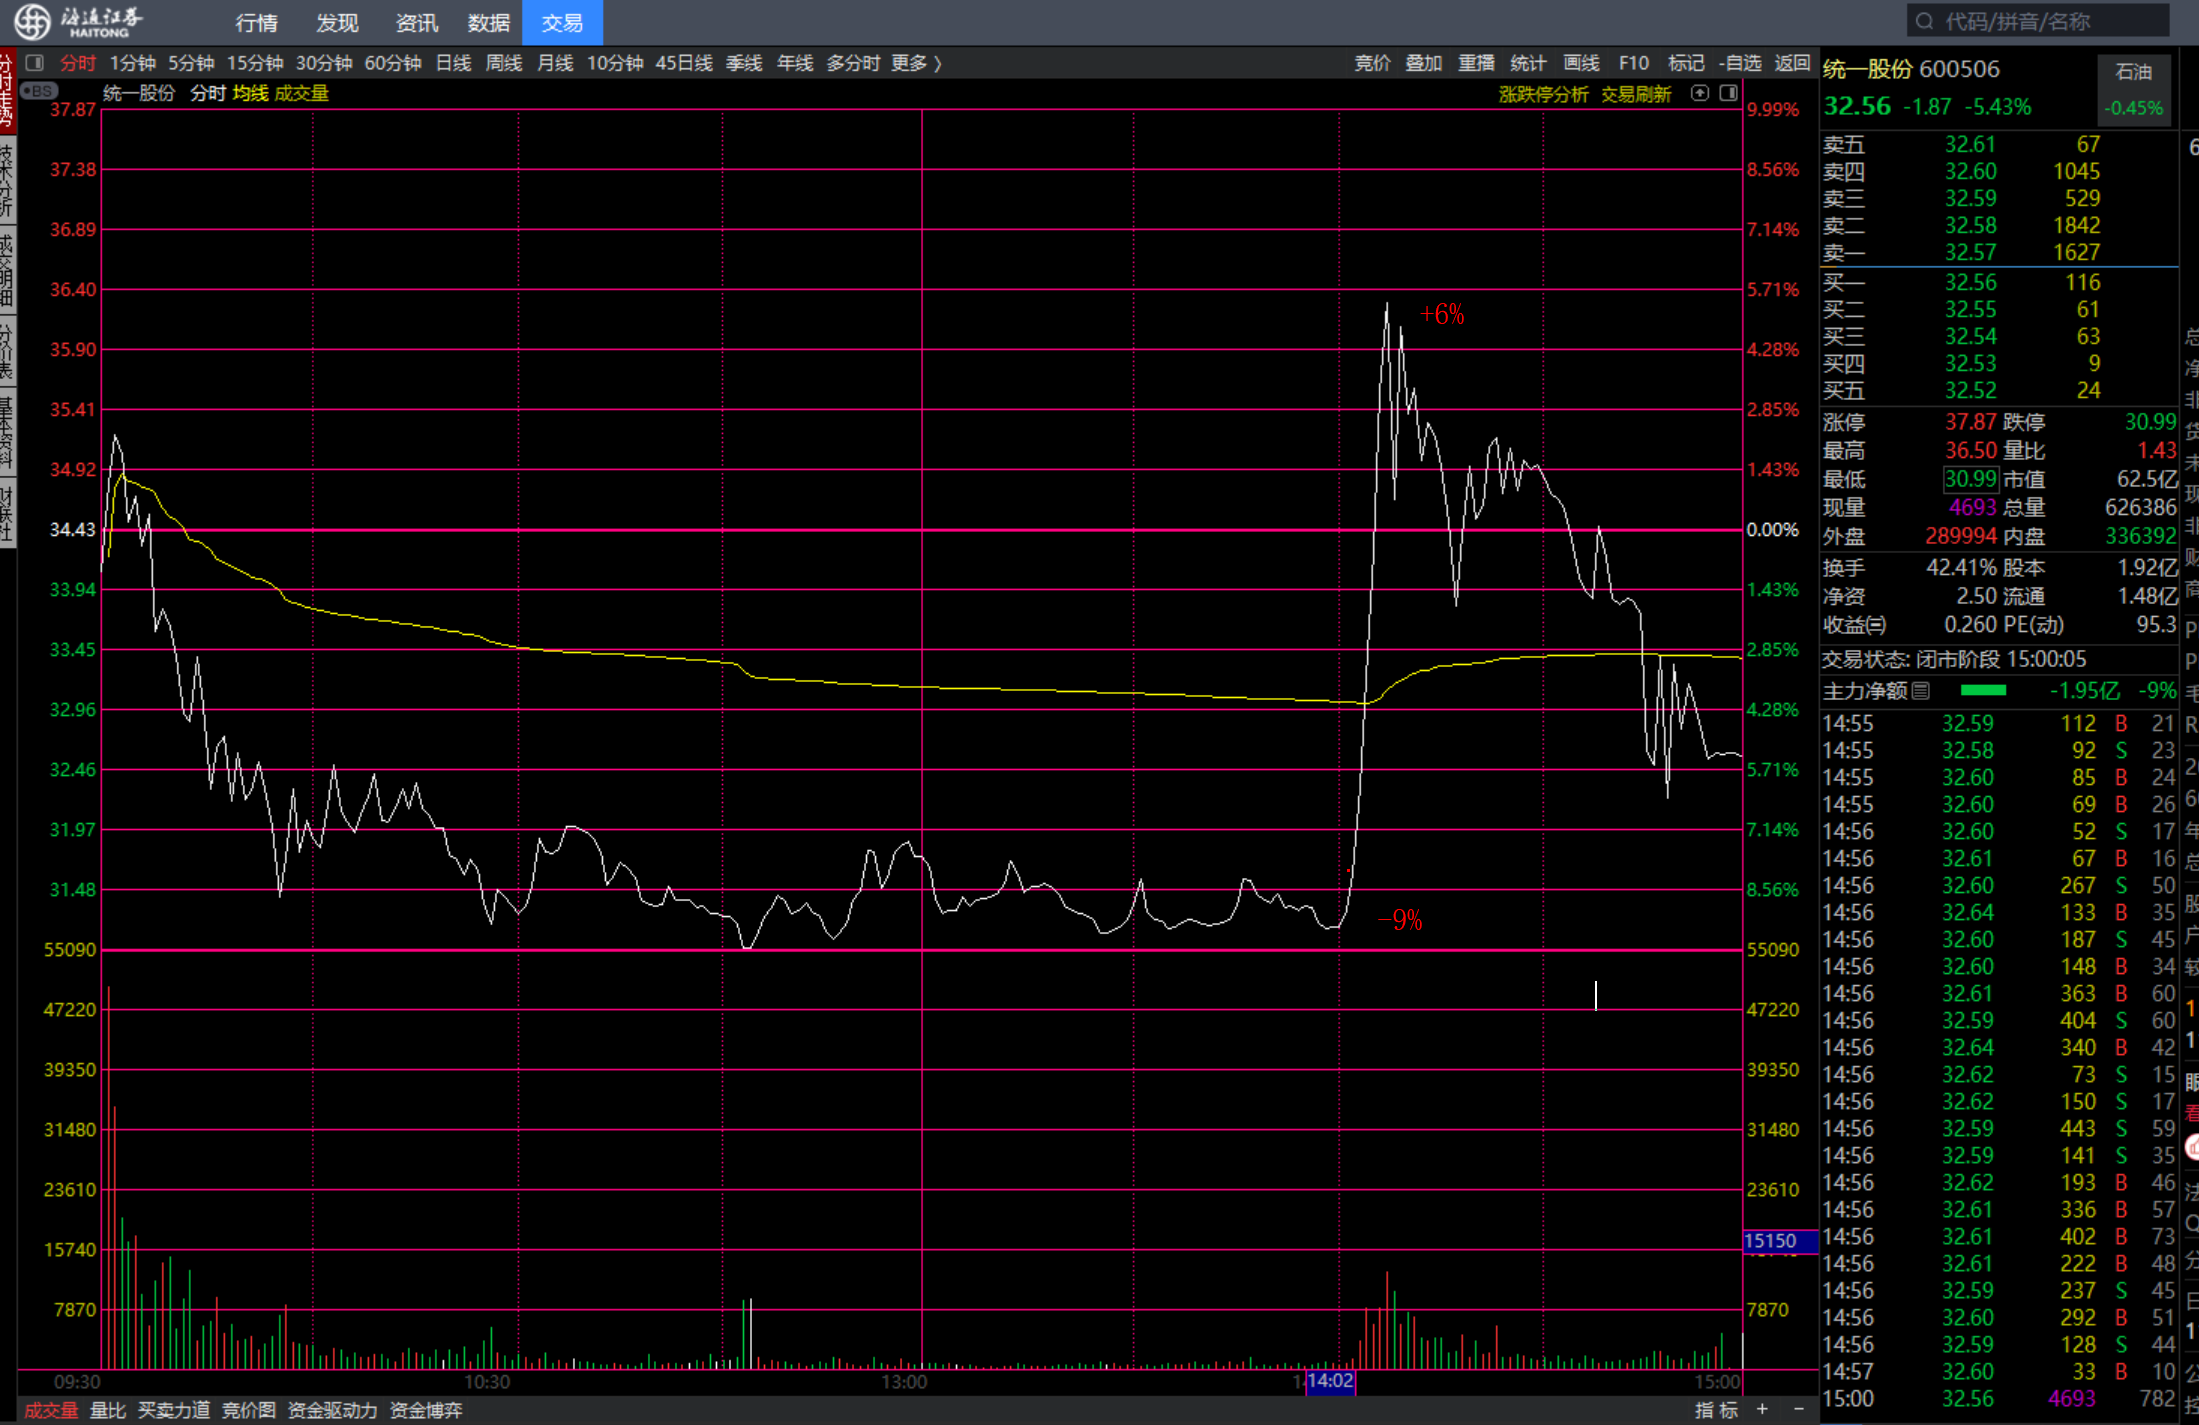2199x1425 pixels.
Task: Click the list icon beside 主力净额
Action: (x=1921, y=691)
